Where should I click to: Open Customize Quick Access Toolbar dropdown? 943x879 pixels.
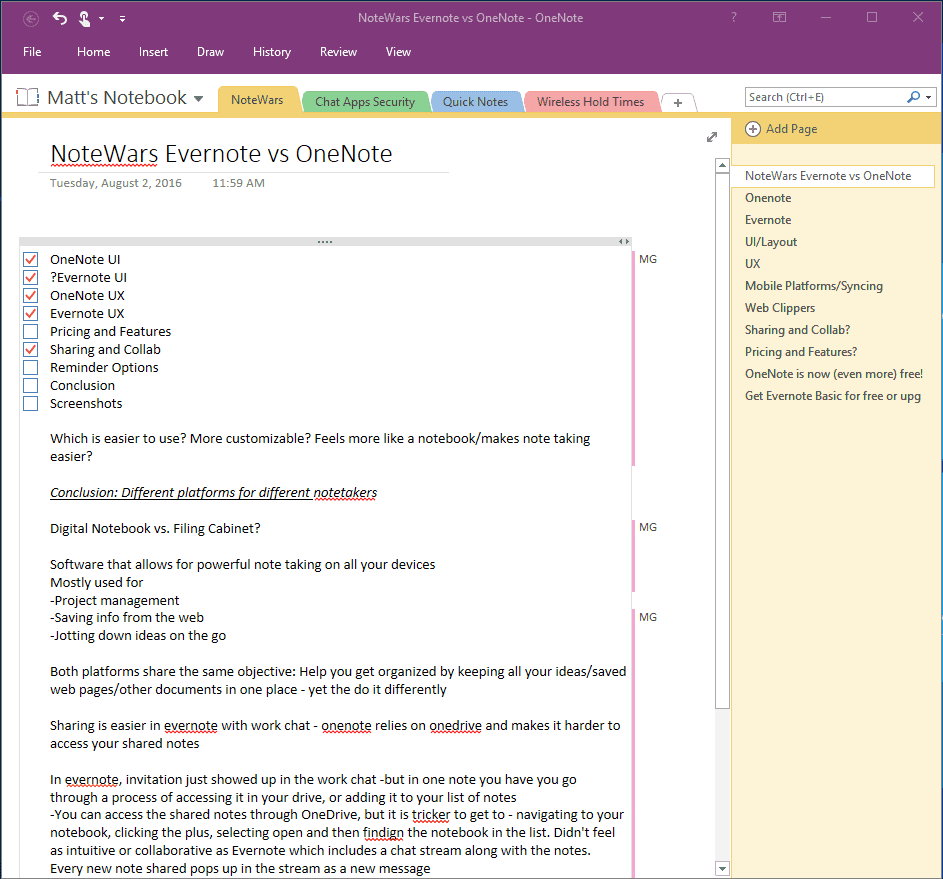(x=122, y=18)
